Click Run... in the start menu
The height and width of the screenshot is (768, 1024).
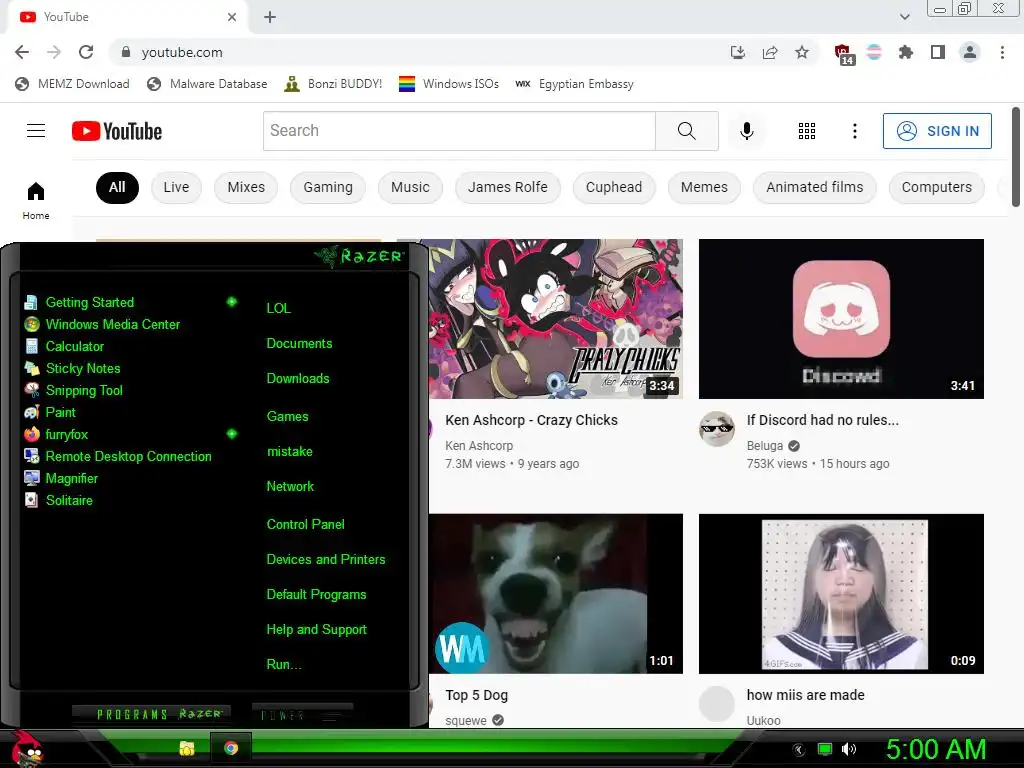(x=284, y=664)
